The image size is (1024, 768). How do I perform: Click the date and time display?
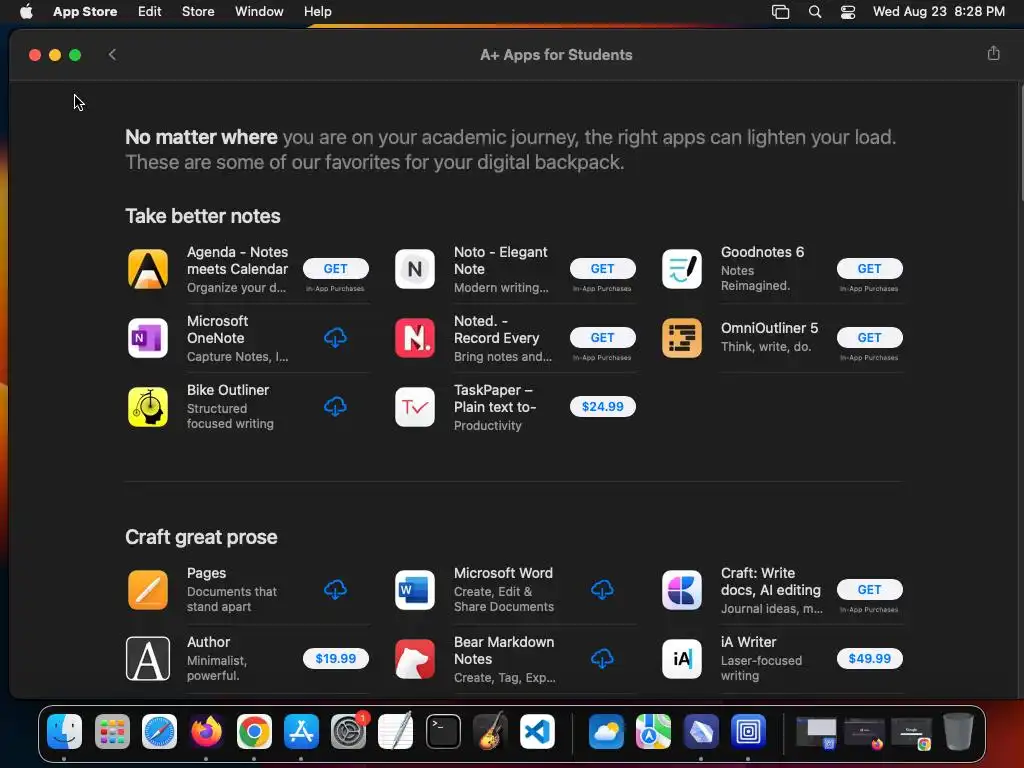point(938,12)
